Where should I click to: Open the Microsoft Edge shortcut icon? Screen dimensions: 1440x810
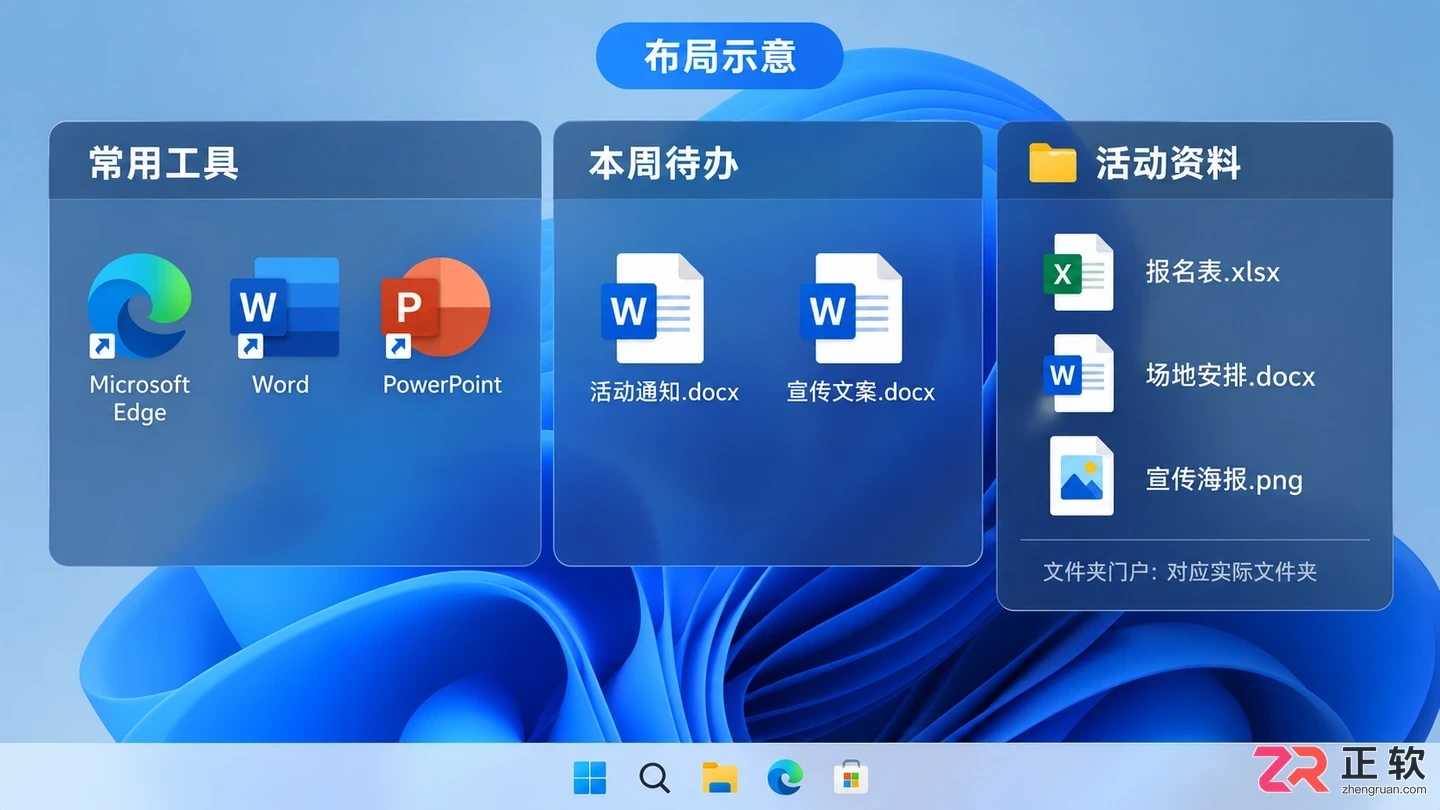[x=139, y=306]
